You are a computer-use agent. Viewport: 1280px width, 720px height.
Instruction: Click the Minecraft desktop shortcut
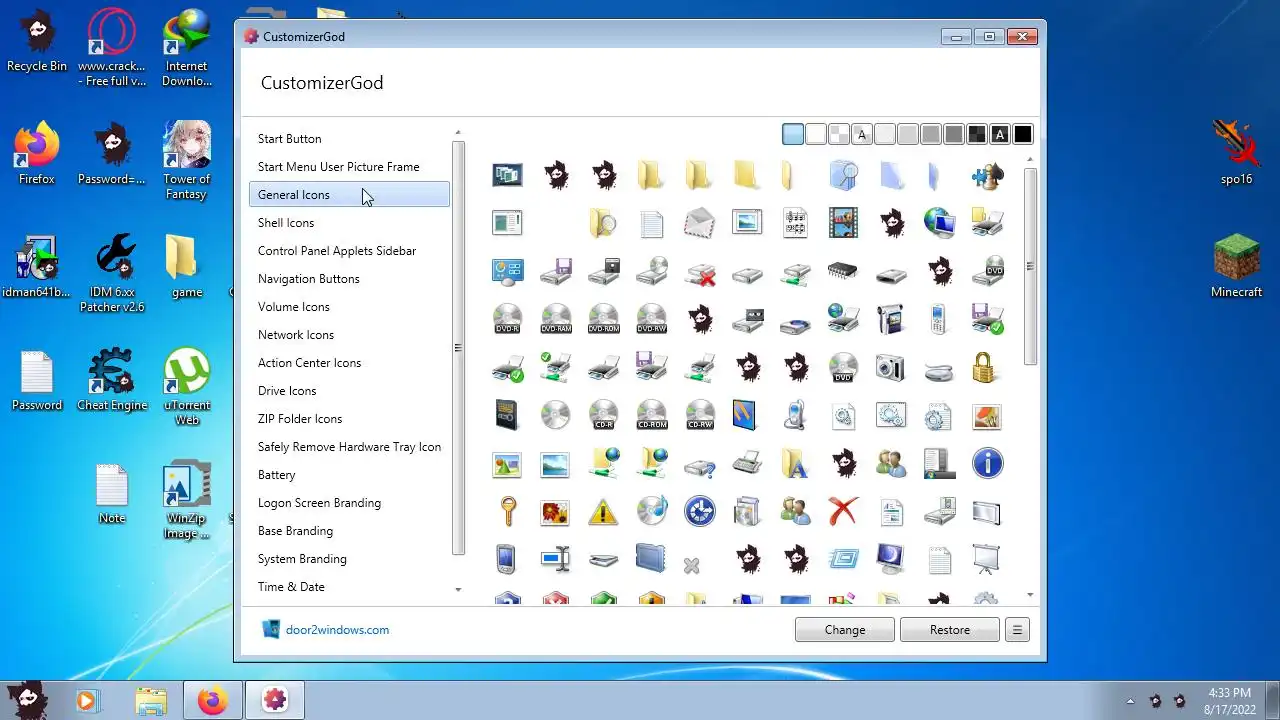[1236, 267]
